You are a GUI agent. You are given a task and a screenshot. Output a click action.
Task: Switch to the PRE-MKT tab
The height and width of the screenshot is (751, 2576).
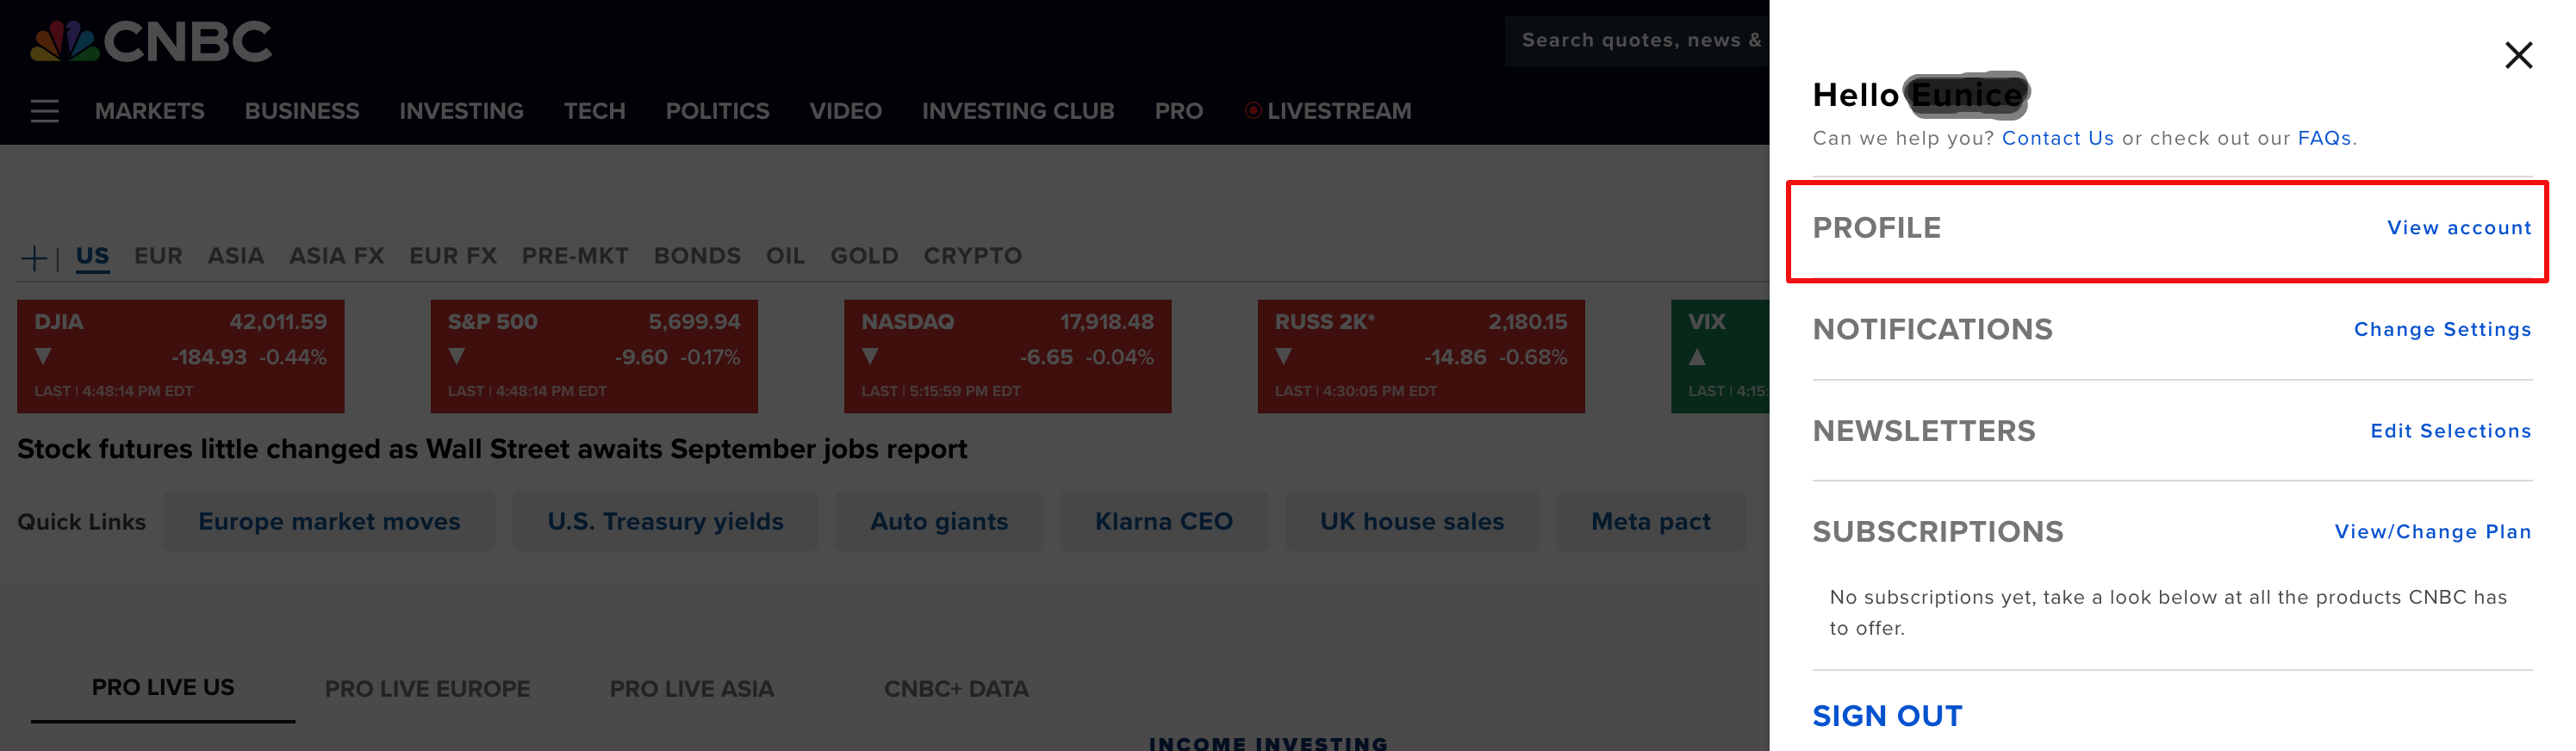pos(574,256)
